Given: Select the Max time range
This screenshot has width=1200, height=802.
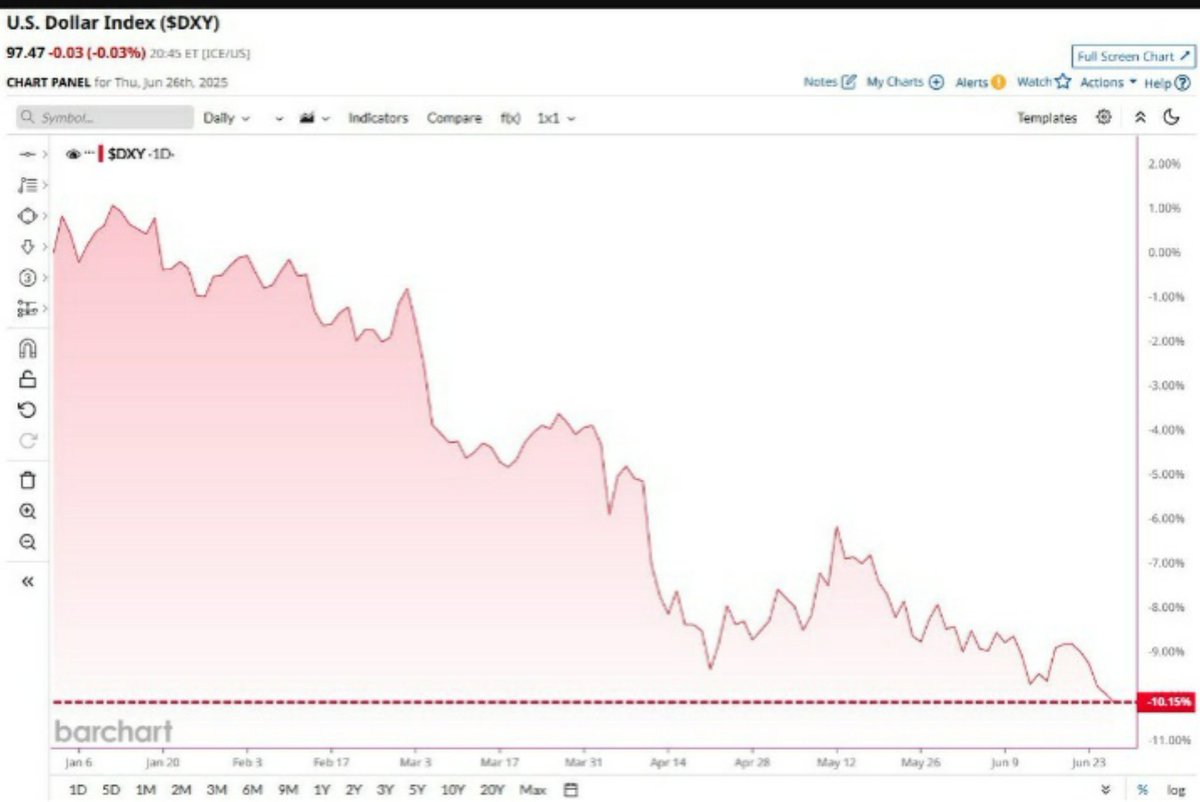Looking at the screenshot, I should [533, 790].
